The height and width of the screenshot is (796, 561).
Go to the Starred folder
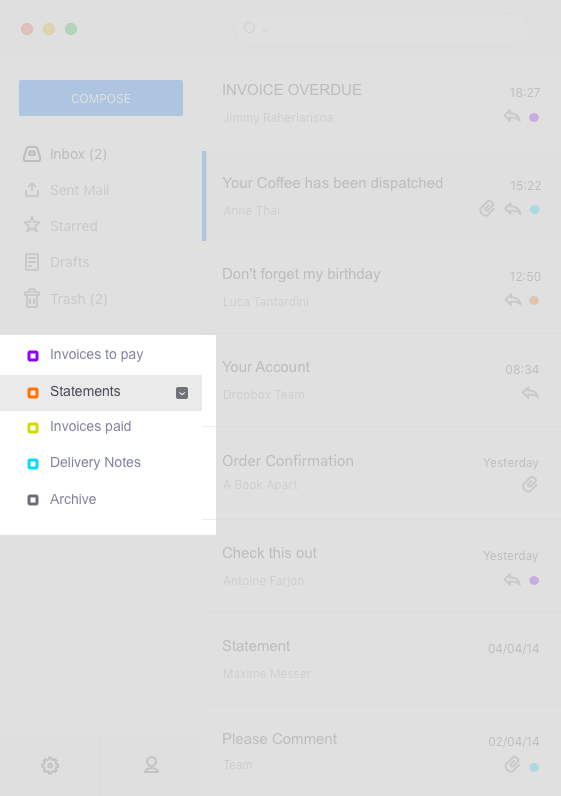(101, 226)
